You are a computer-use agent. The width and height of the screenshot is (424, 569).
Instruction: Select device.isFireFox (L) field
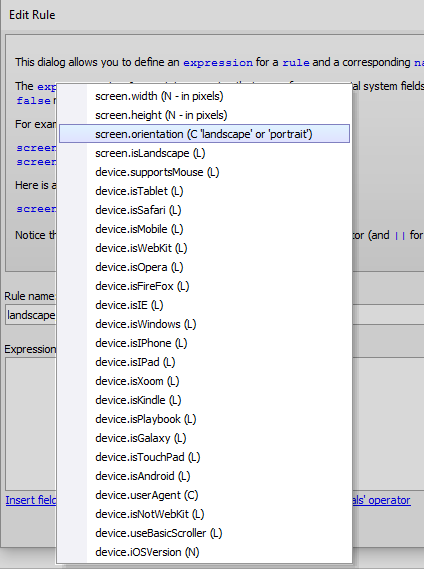coord(204,286)
